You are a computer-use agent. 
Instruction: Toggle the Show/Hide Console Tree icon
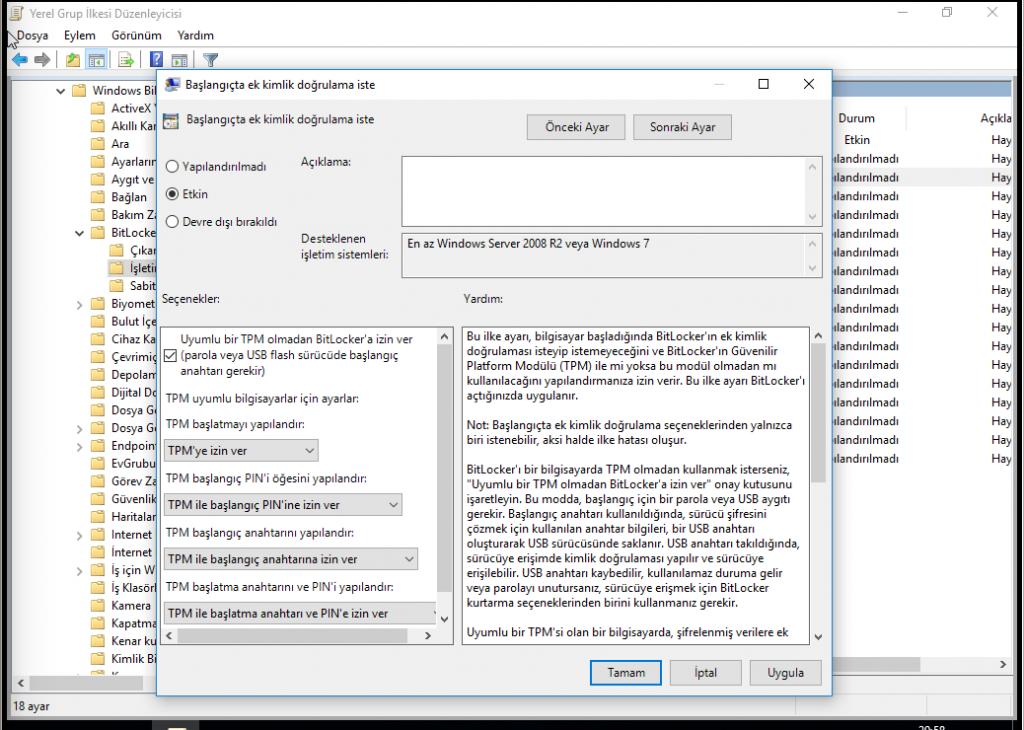[x=97, y=60]
